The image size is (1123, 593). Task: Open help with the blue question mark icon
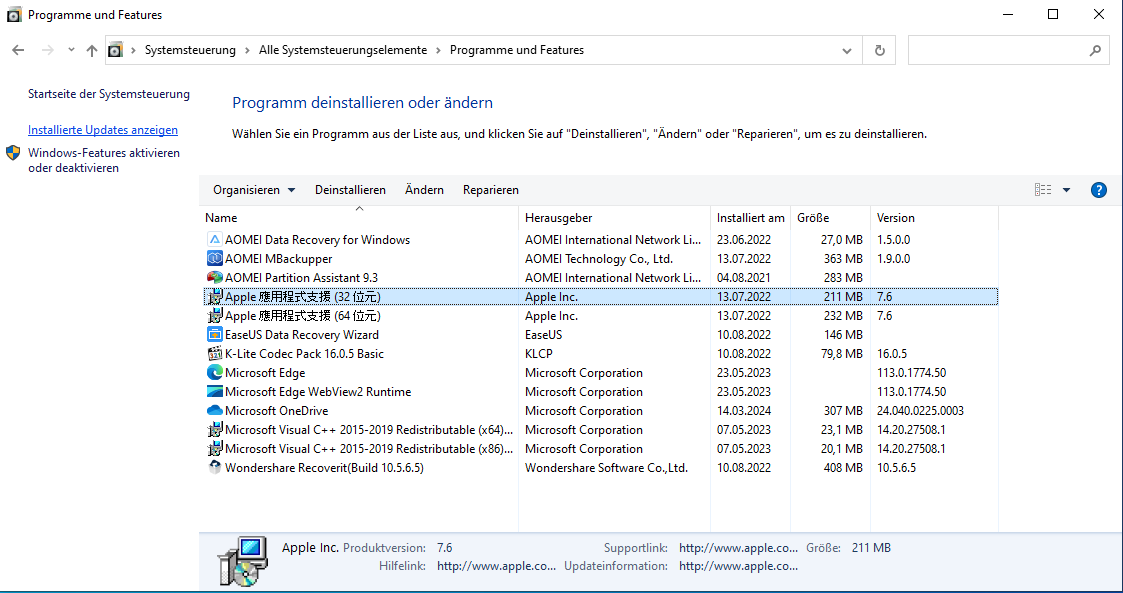(x=1098, y=190)
